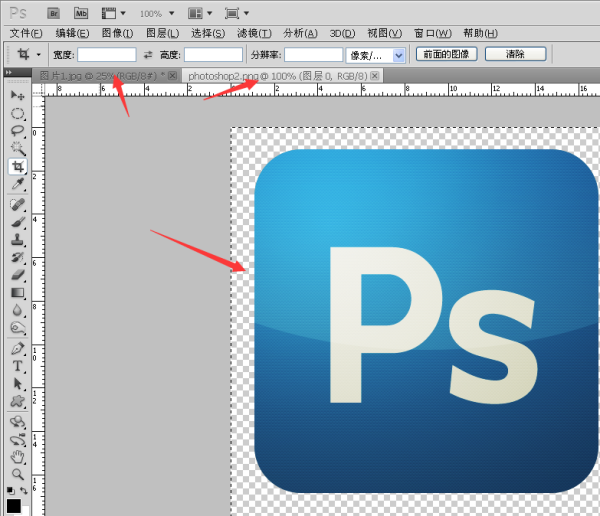Open the Crop tool preset picker arrow

point(38,55)
